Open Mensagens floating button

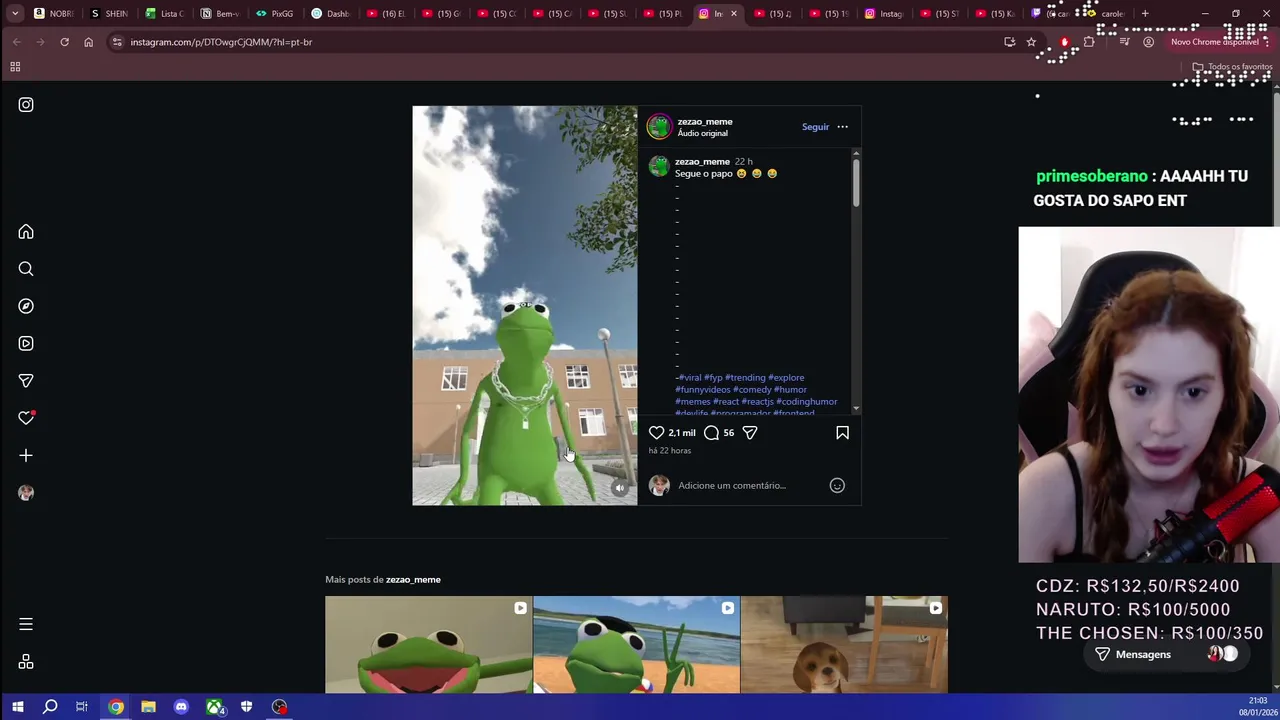1165,654
